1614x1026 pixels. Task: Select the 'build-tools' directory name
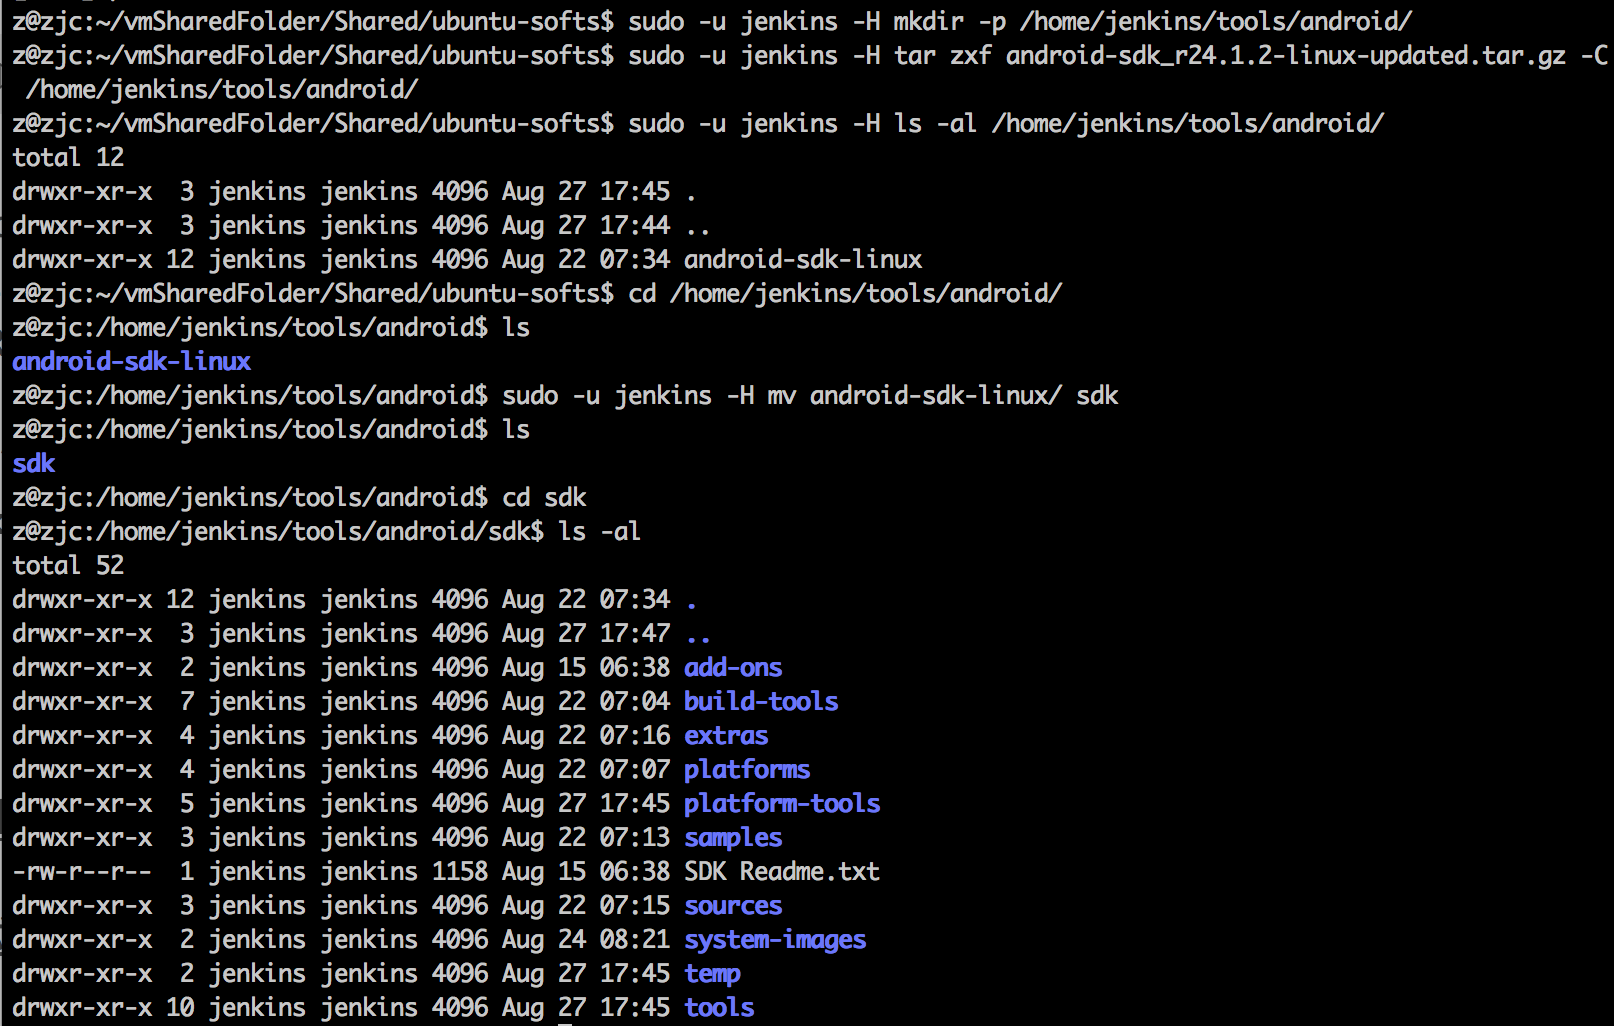click(761, 701)
